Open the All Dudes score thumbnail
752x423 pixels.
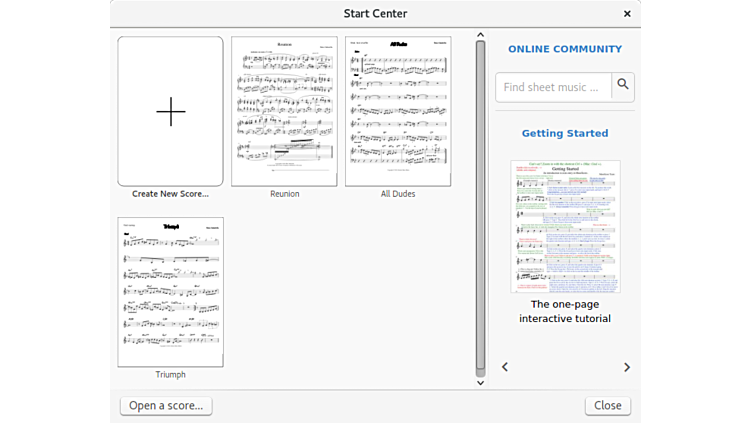(398, 111)
